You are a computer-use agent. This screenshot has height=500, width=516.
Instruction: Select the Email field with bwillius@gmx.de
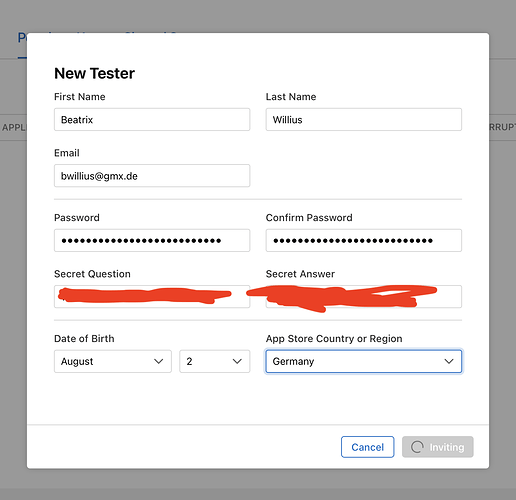[x=152, y=176]
